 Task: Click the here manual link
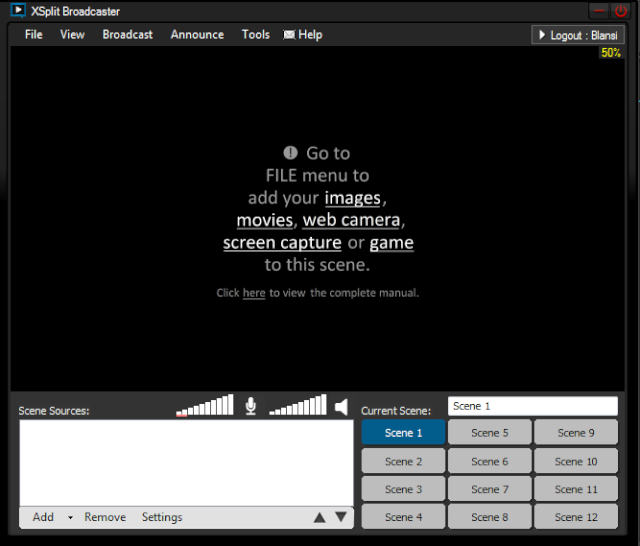coord(254,293)
